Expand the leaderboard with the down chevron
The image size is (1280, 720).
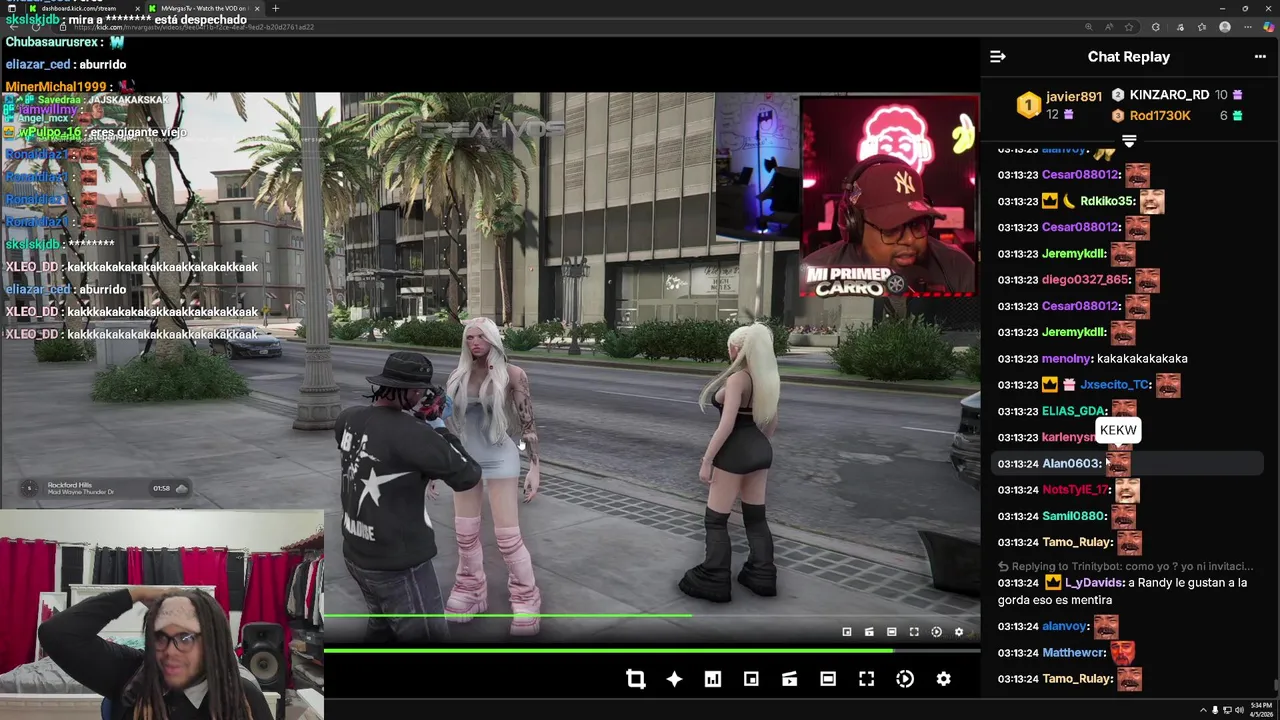1129,141
